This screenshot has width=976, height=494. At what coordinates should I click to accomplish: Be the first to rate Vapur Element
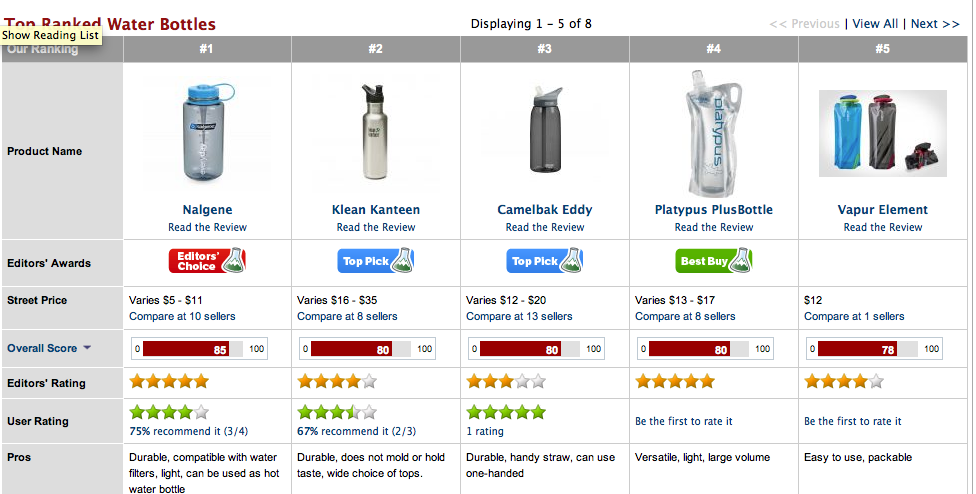coord(853,421)
